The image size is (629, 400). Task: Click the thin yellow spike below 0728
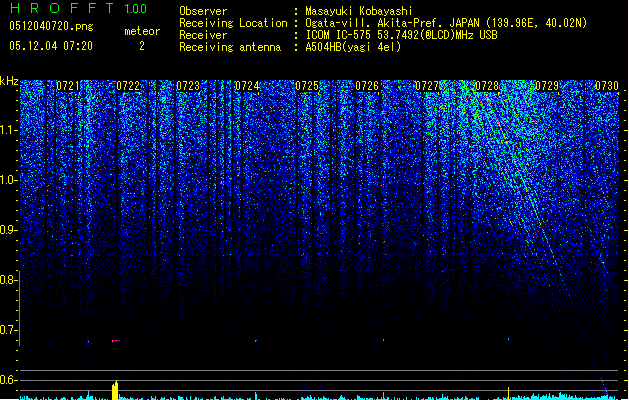(509, 393)
